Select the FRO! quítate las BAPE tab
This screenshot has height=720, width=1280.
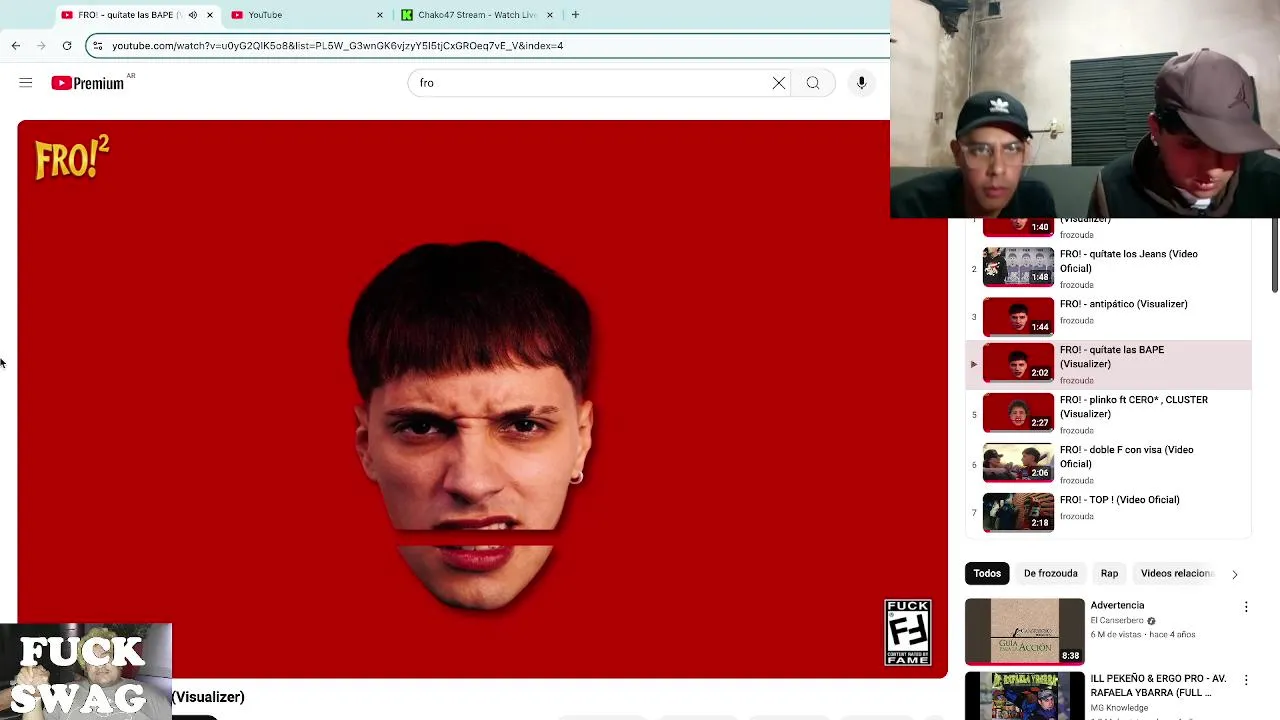tap(137, 15)
